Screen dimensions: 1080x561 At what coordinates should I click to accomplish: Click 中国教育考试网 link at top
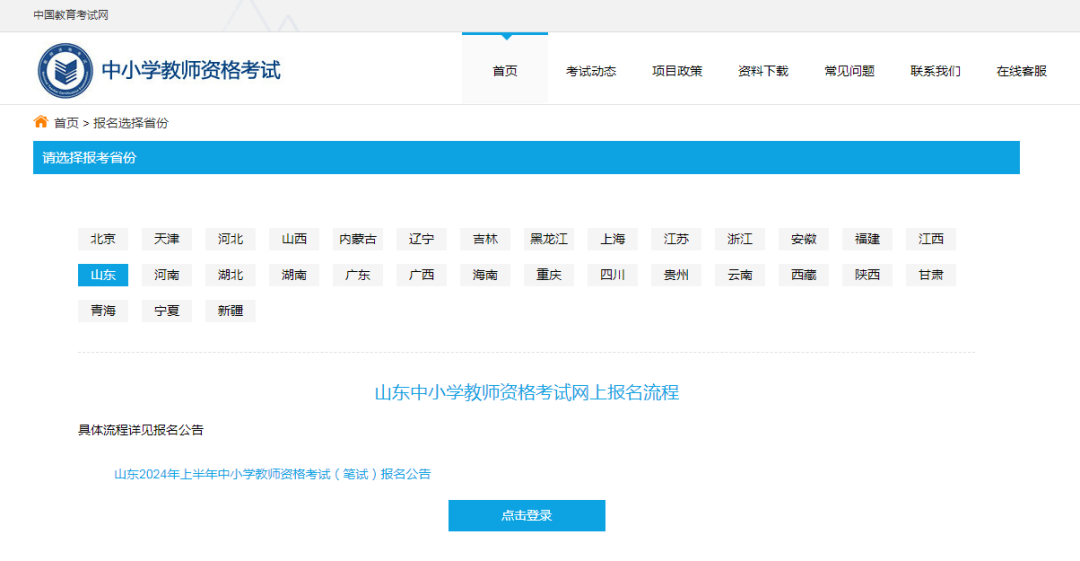(71, 15)
